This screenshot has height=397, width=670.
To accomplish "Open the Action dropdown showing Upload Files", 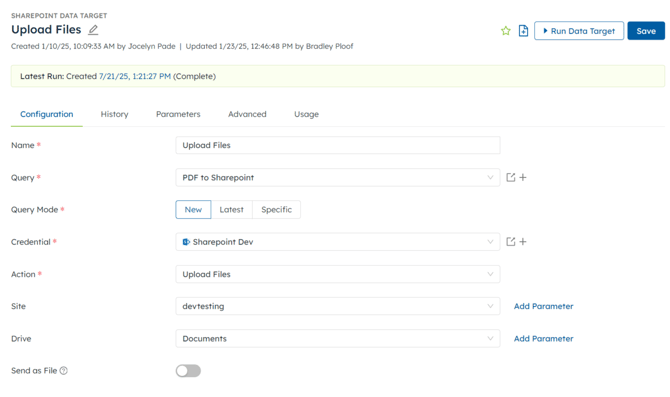I will [x=338, y=274].
